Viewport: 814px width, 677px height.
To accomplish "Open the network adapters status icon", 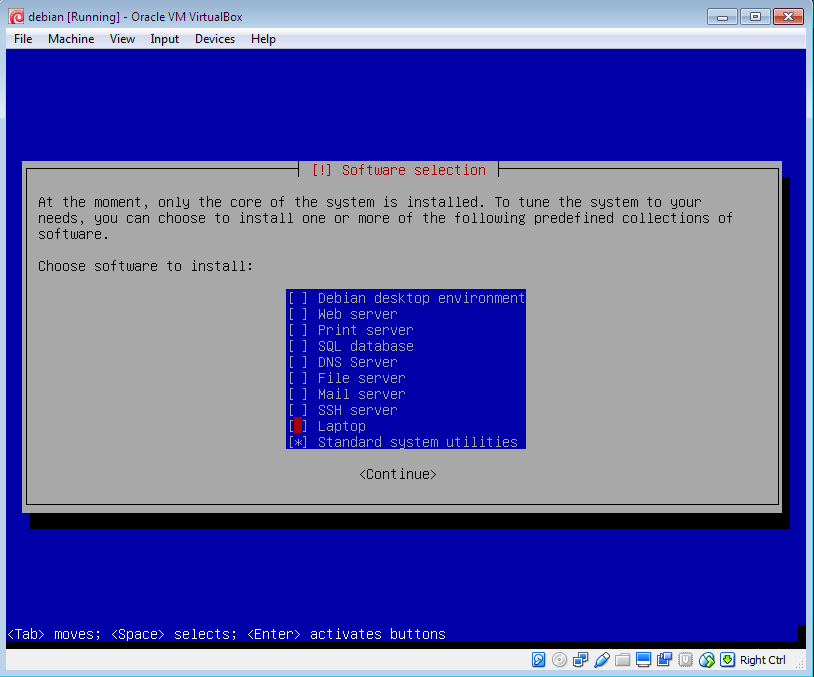I will click(580, 660).
